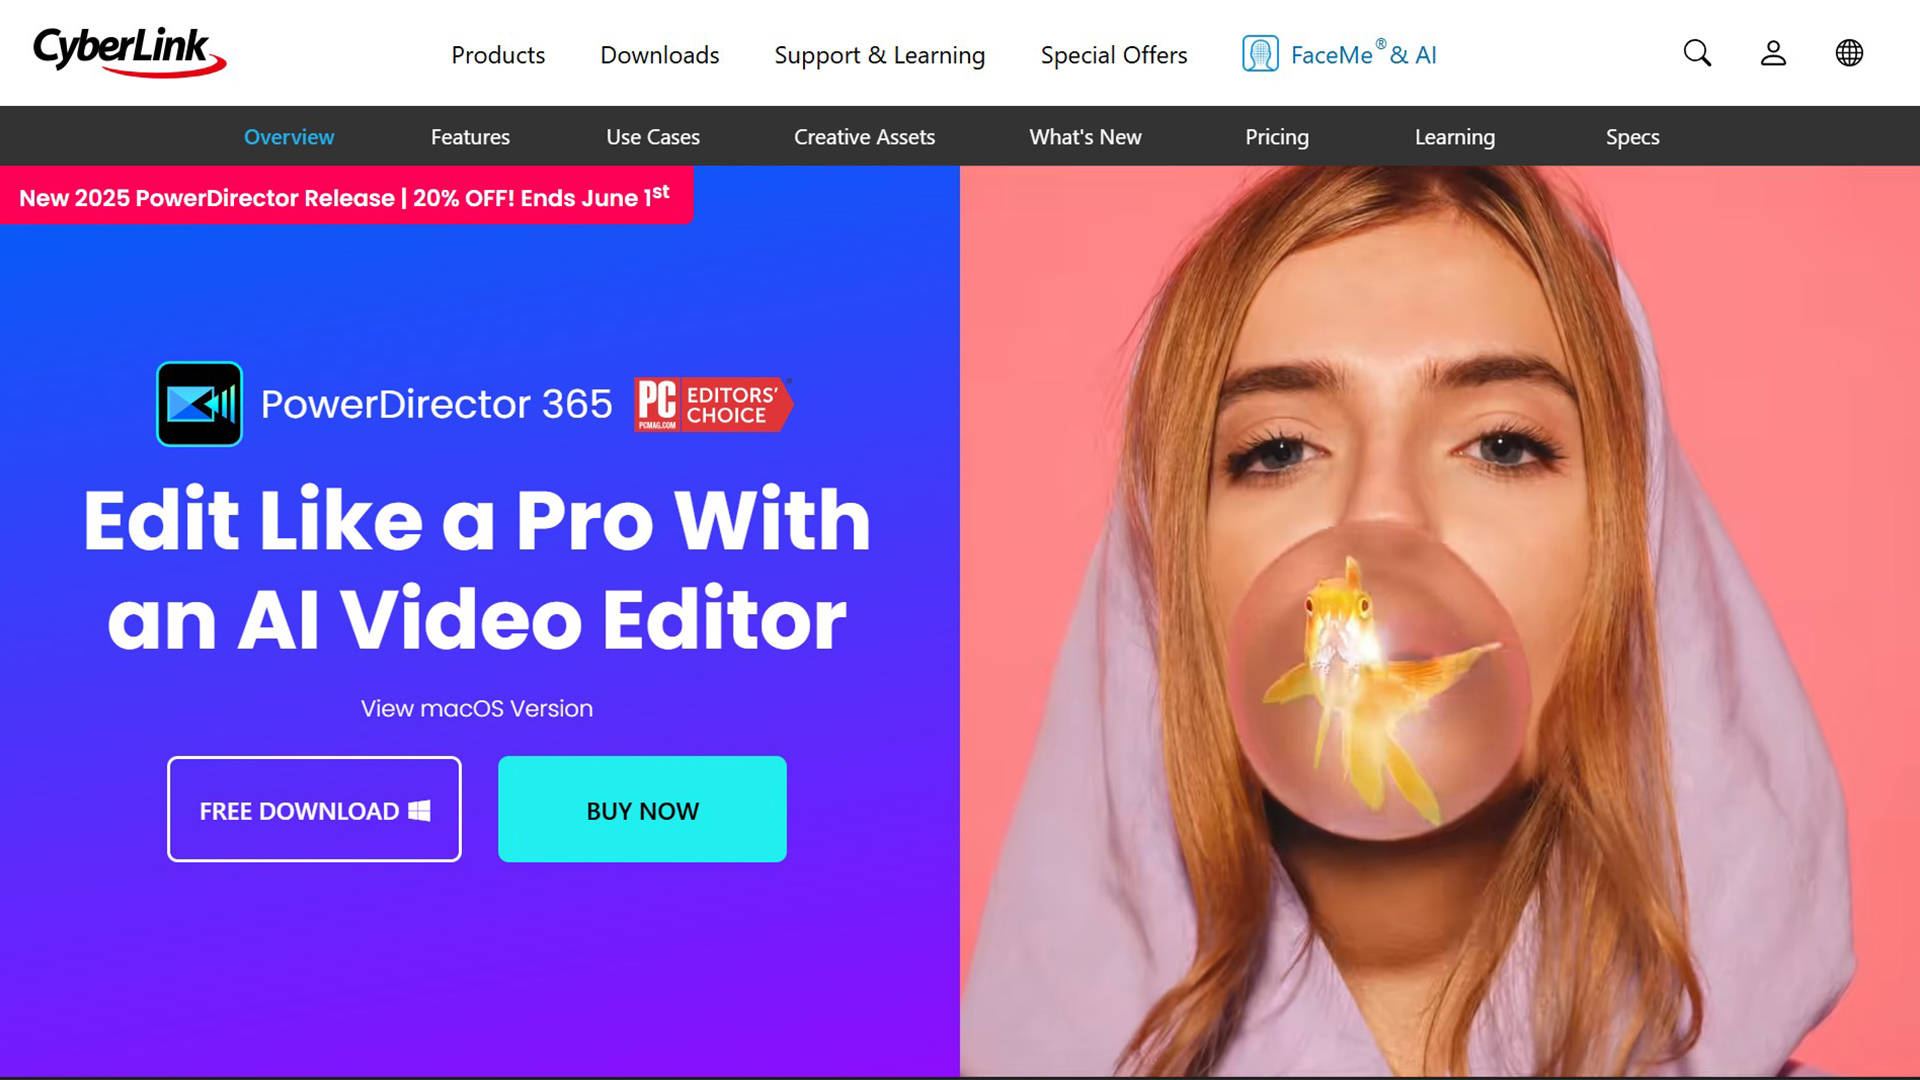
Task: Open the What's New tab
Action: point(1085,137)
